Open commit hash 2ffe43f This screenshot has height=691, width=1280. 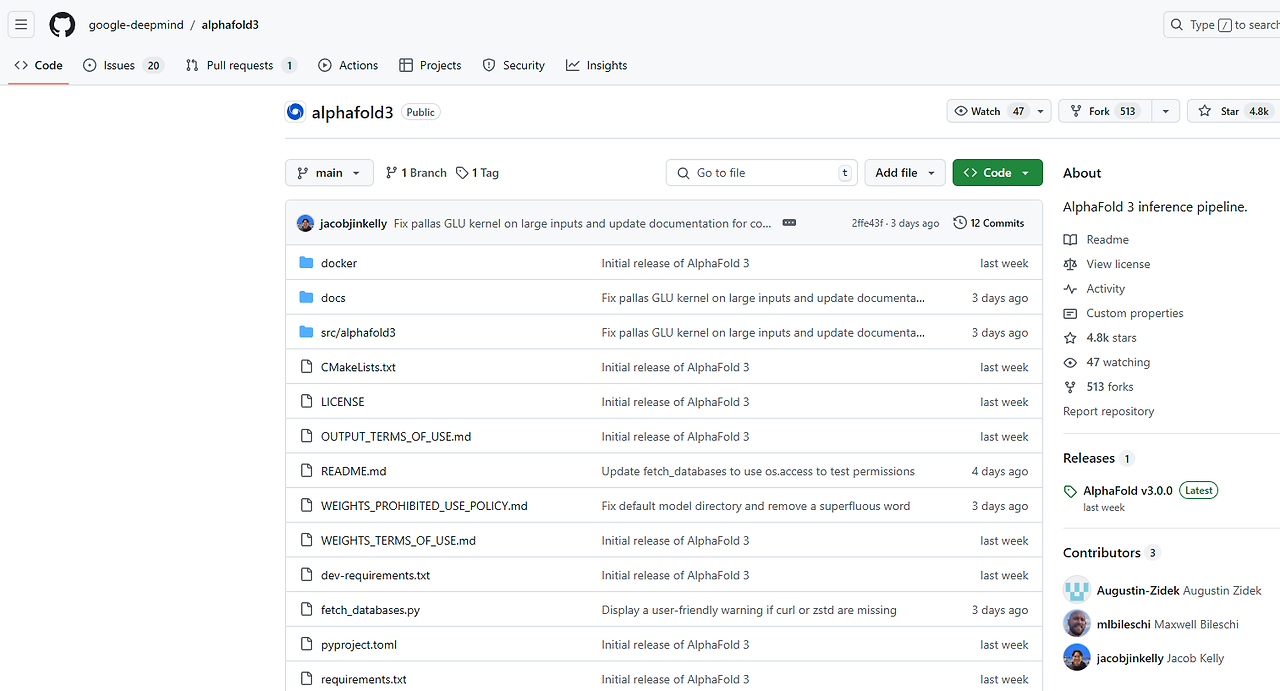[x=867, y=223]
